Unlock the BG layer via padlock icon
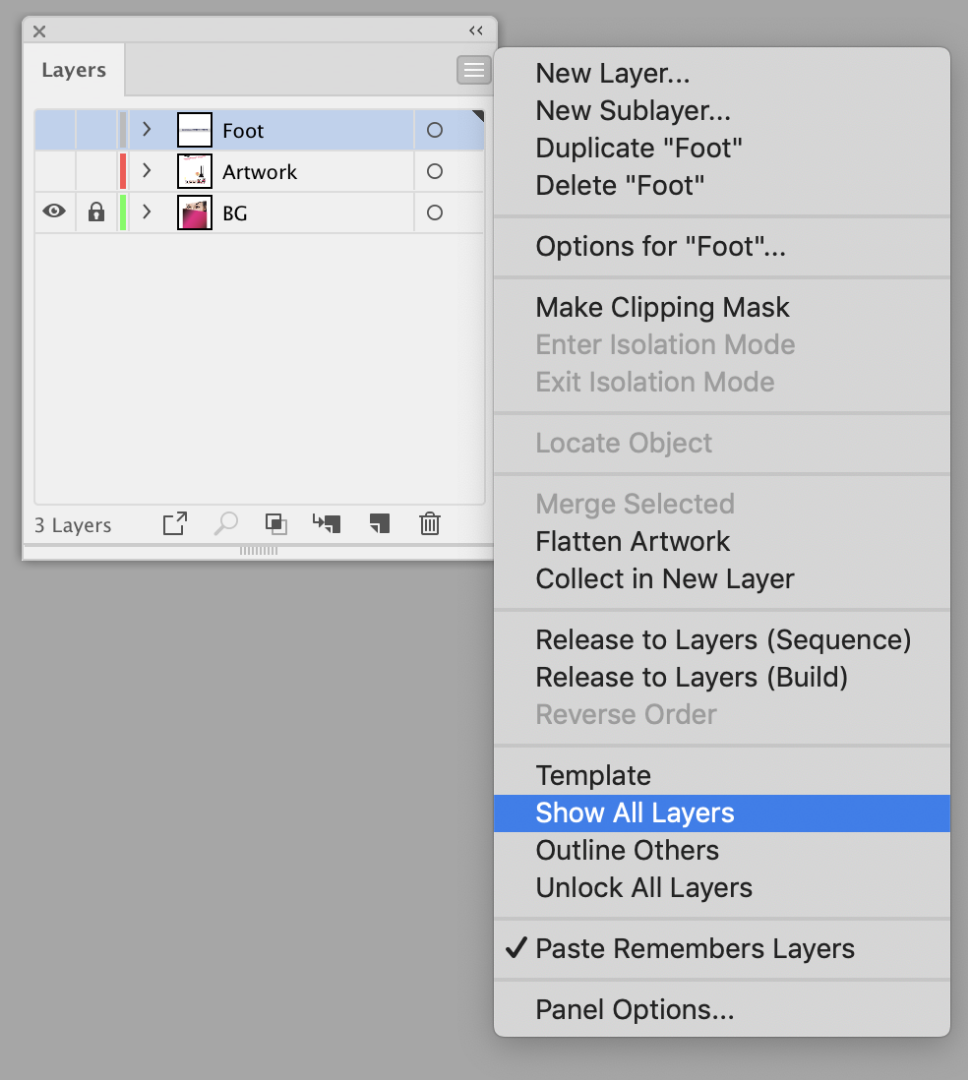The width and height of the screenshot is (968, 1080). click(x=96, y=212)
